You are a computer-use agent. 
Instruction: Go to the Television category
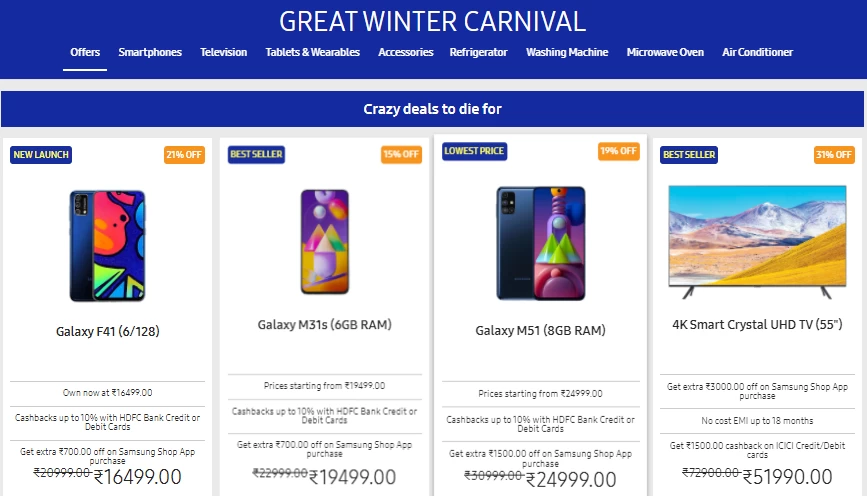tap(223, 52)
